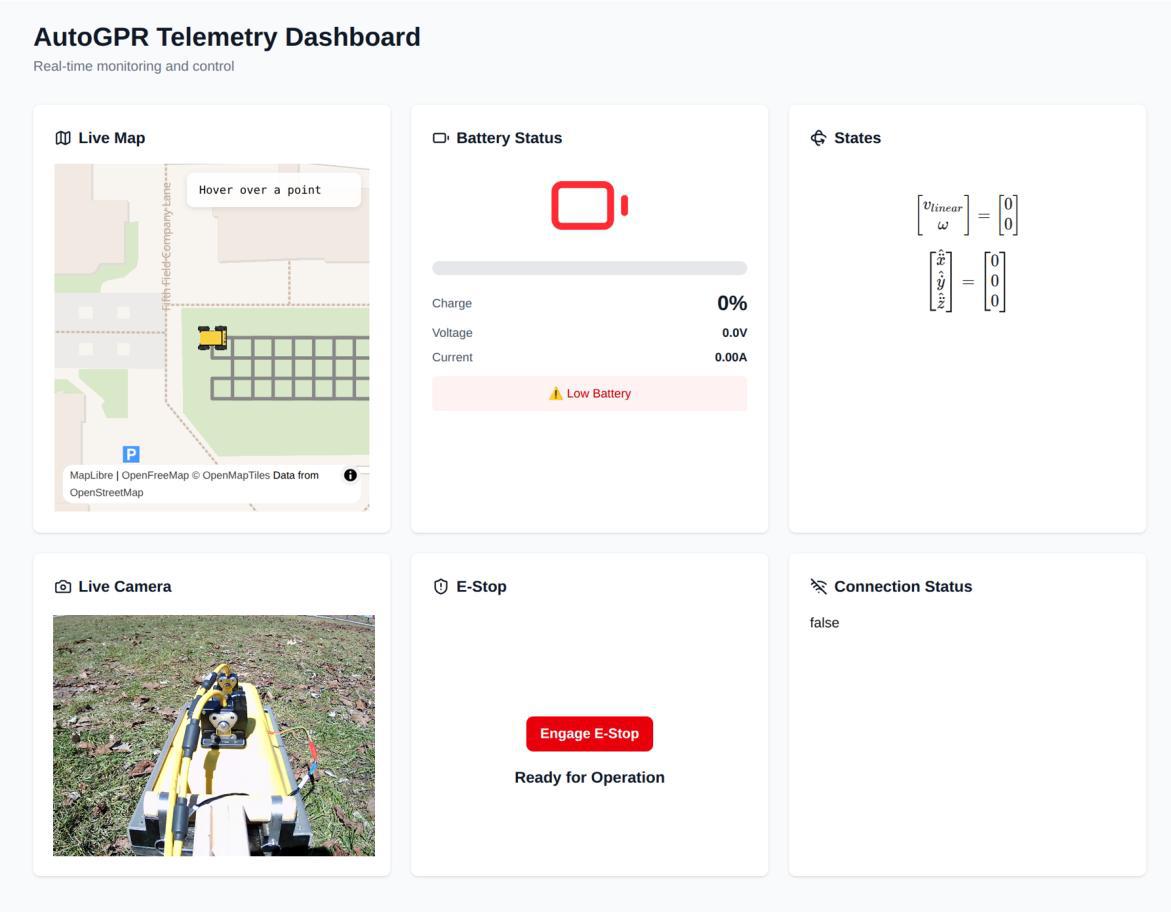
Task: Click the Engage E-Stop button
Action: [x=589, y=733]
